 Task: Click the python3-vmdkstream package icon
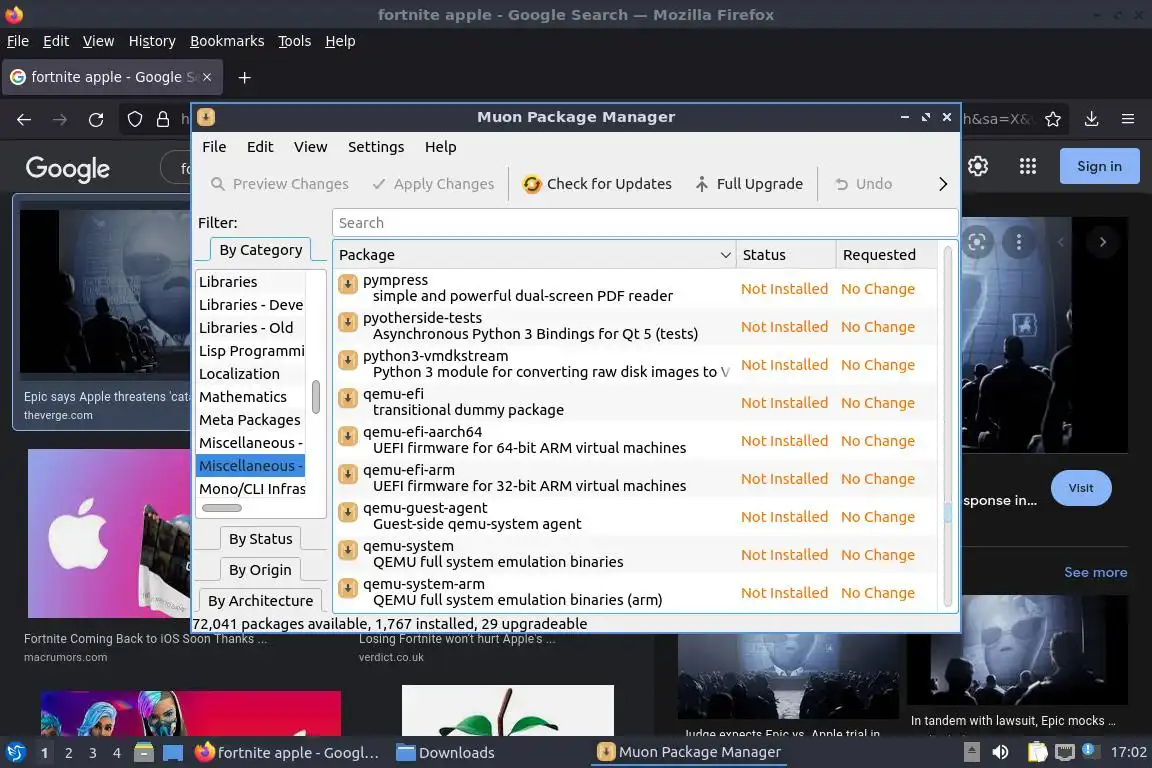tap(348, 360)
